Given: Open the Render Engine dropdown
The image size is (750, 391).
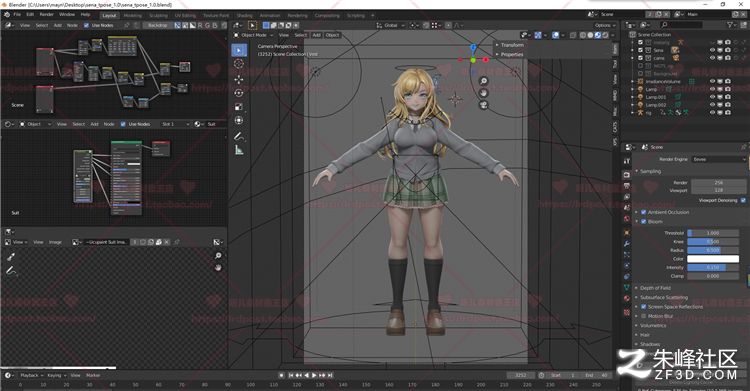Looking at the screenshot, I should tap(718, 159).
